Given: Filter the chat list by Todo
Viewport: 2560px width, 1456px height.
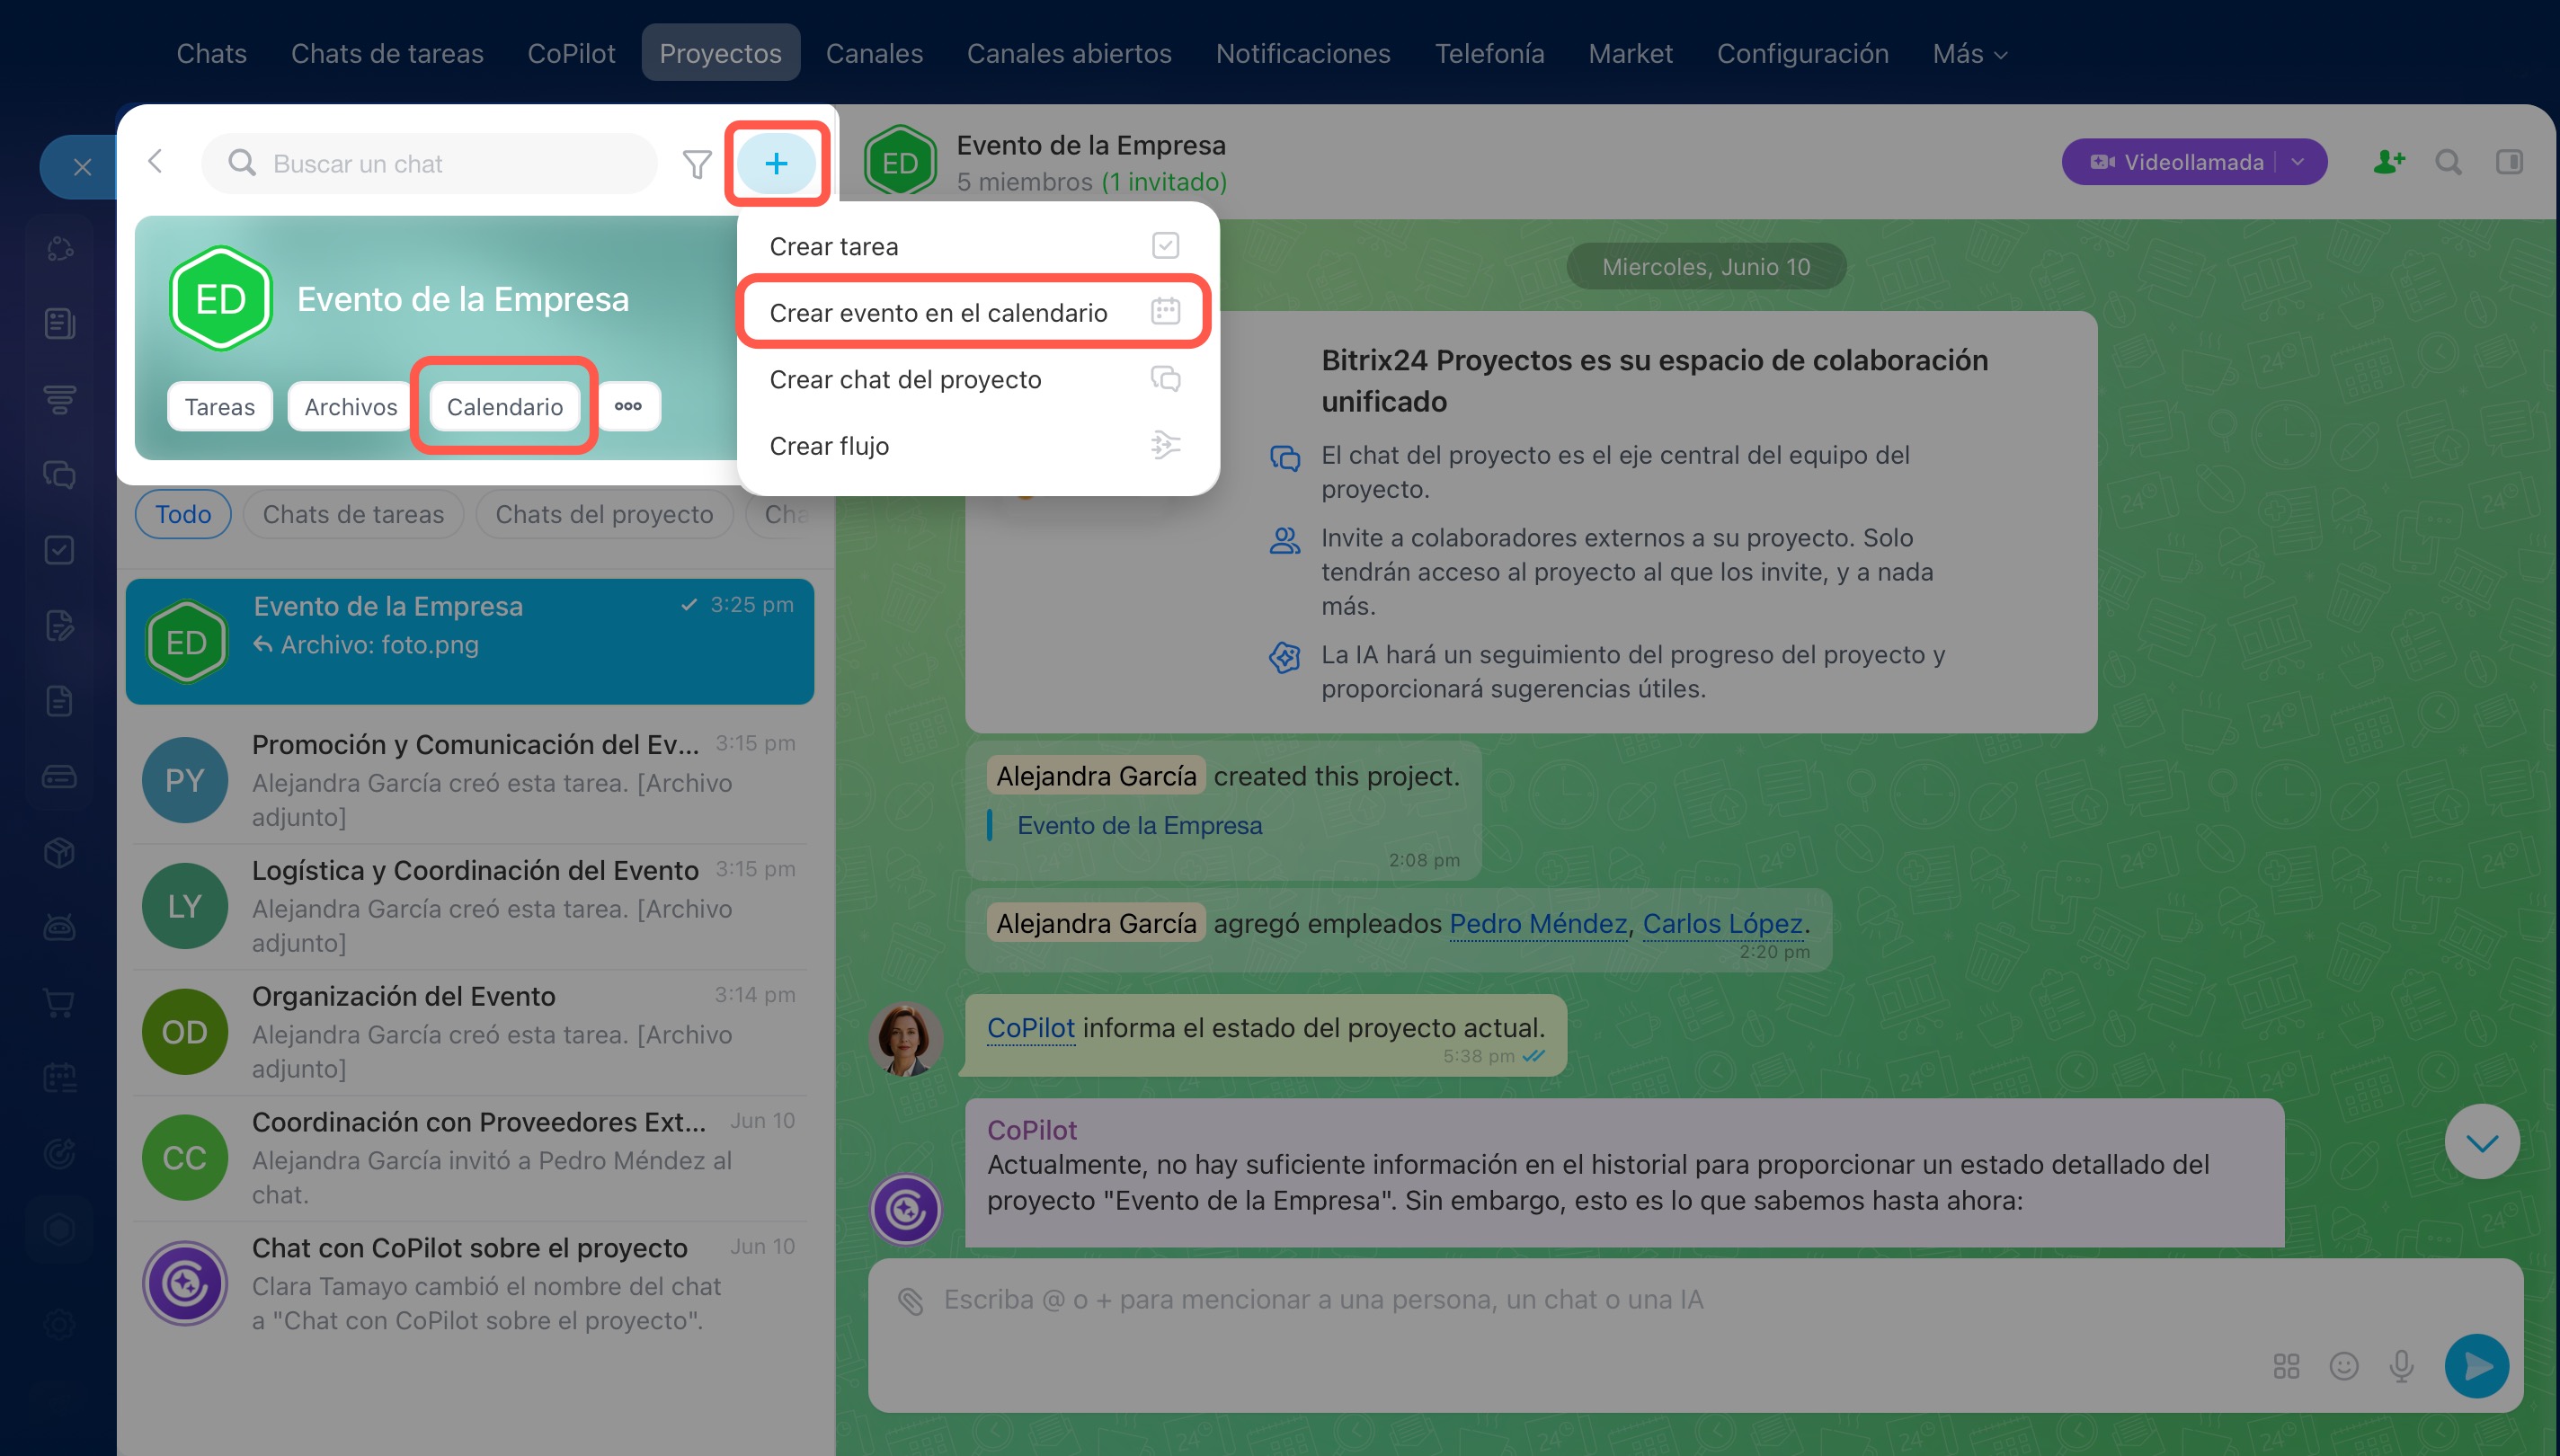Looking at the screenshot, I should tap(183, 514).
